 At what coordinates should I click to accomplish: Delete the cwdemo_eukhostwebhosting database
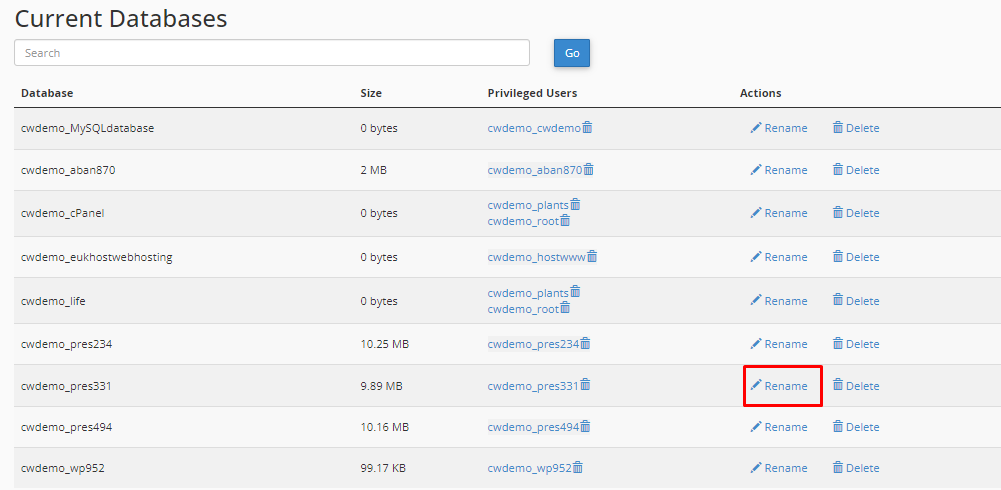pyautogui.click(x=856, y=257)
